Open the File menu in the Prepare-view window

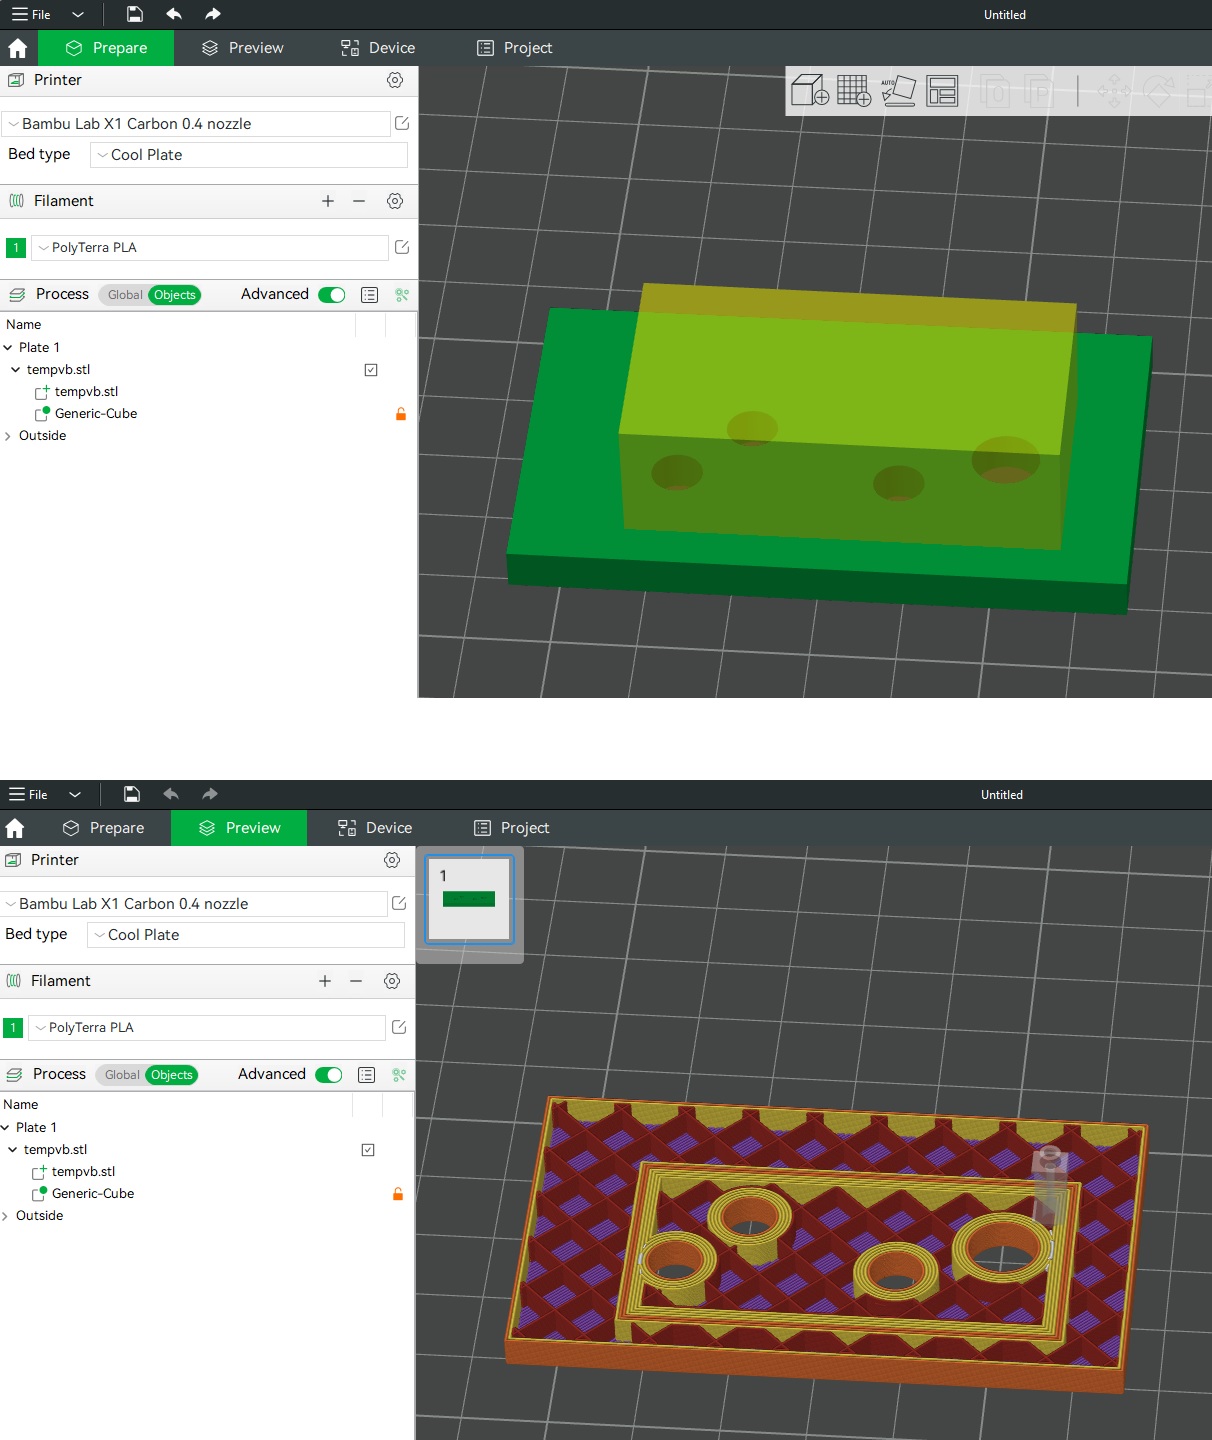tap(31, 14)
